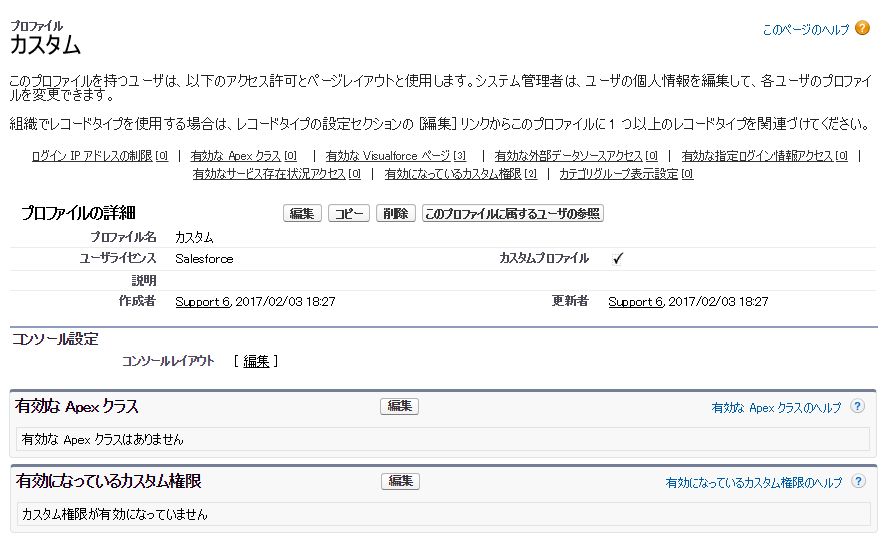Click 編集 button in 有効になっているカスタム権限 section
Screen dimensions: 886x541
pyautogui.click(x=400, y=481)
